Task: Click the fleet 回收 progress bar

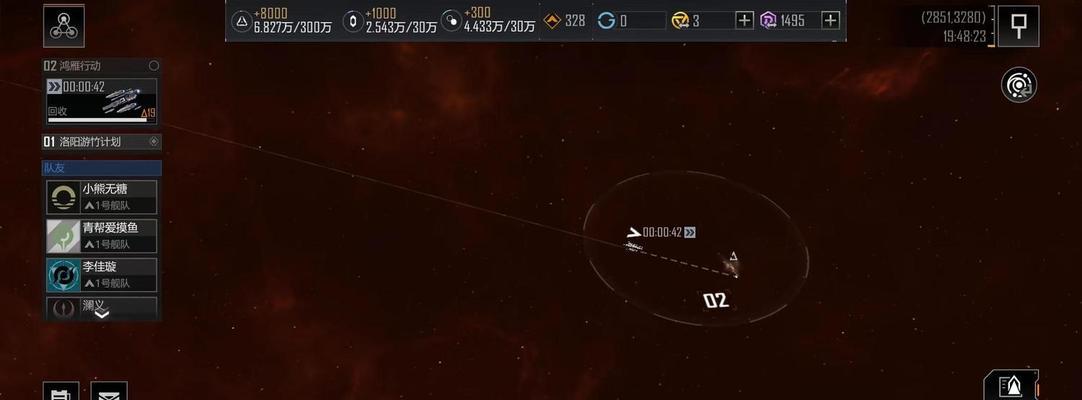Action: [97, 120]
